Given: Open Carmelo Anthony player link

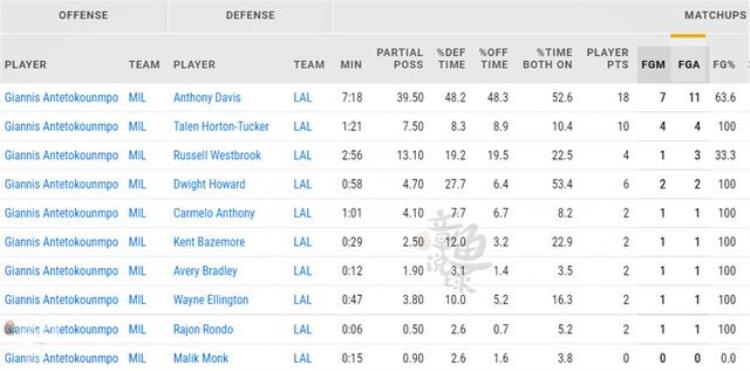Looking at the screenshot, I should coord(214,213).
